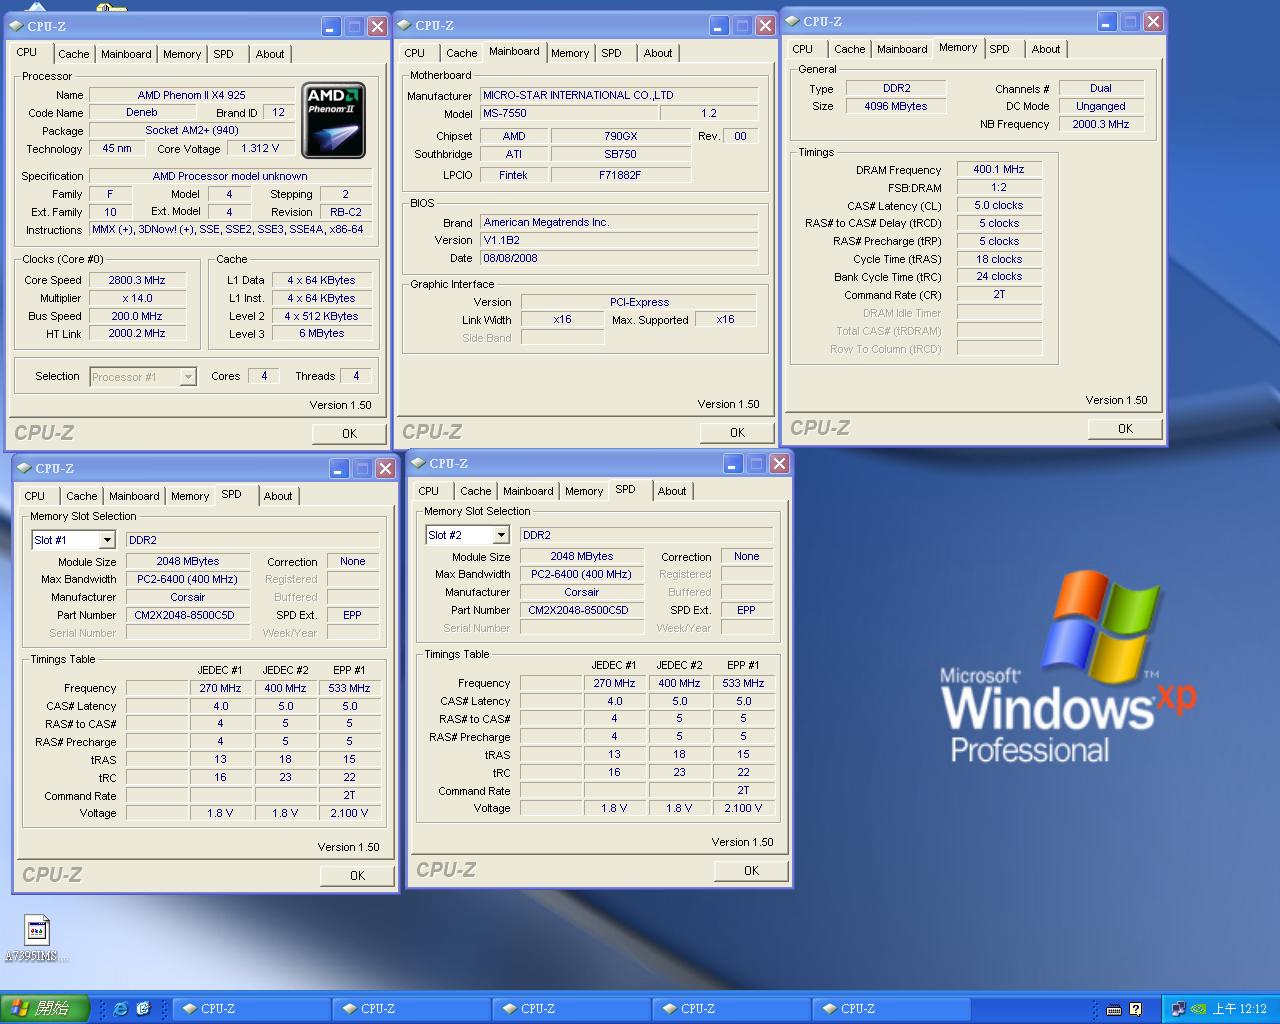Open About tab in the Slot #2 window
The image size is (1280, 1024).
tap(672, 491)
